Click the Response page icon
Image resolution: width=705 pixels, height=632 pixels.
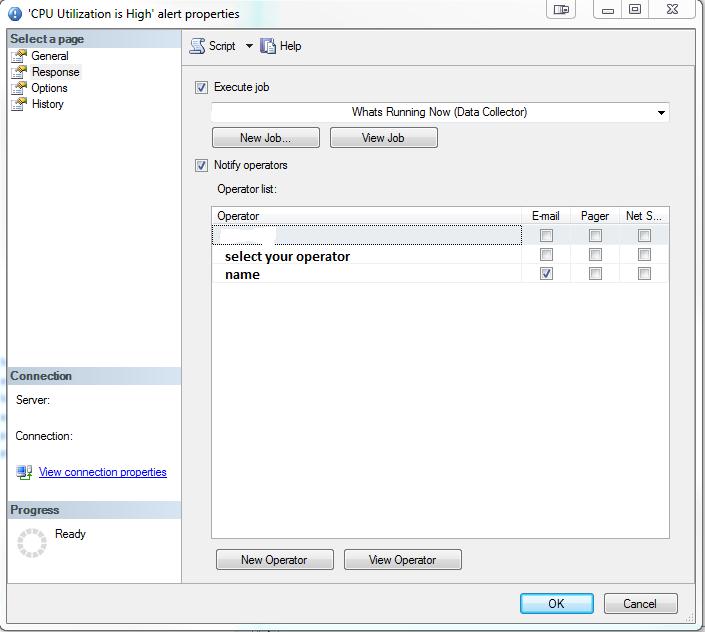tap(19, 72)
